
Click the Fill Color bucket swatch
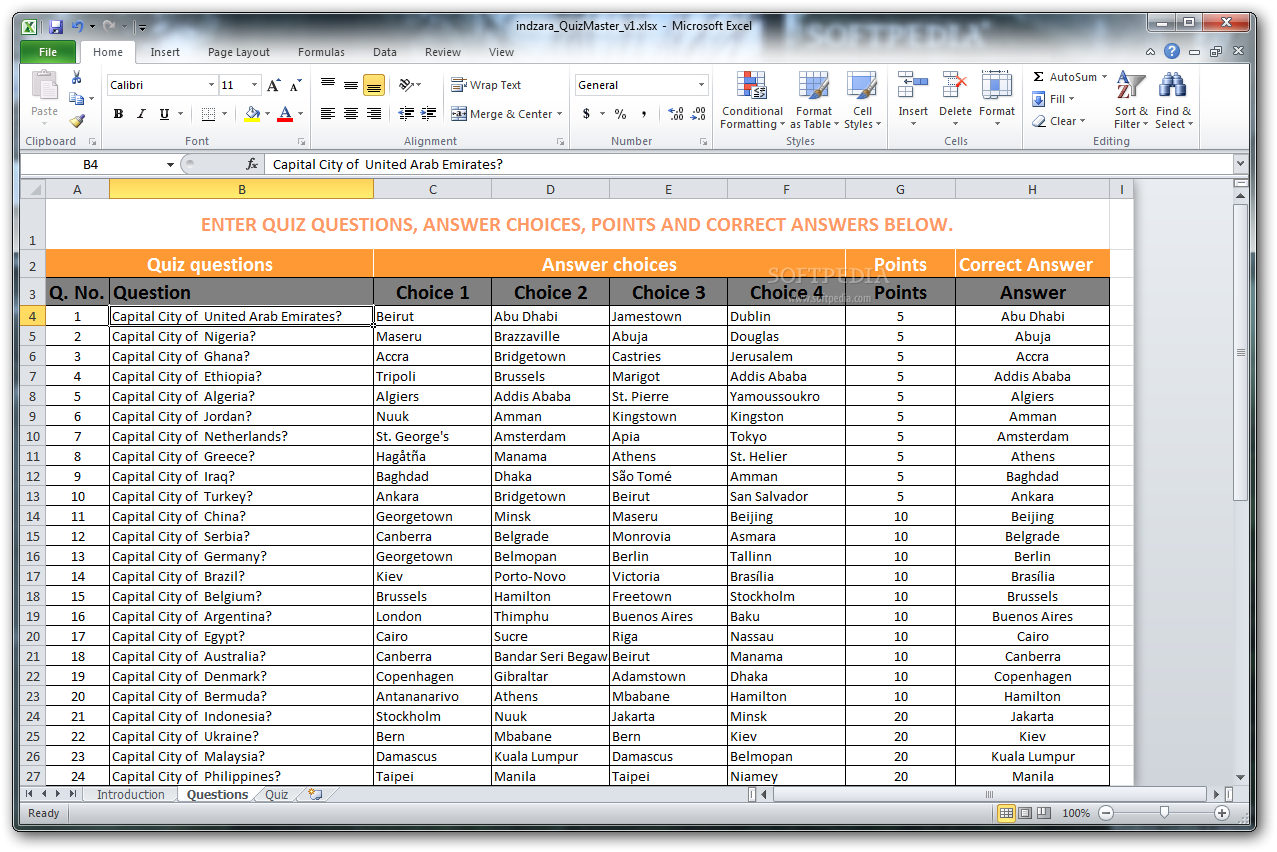[251, 114]
